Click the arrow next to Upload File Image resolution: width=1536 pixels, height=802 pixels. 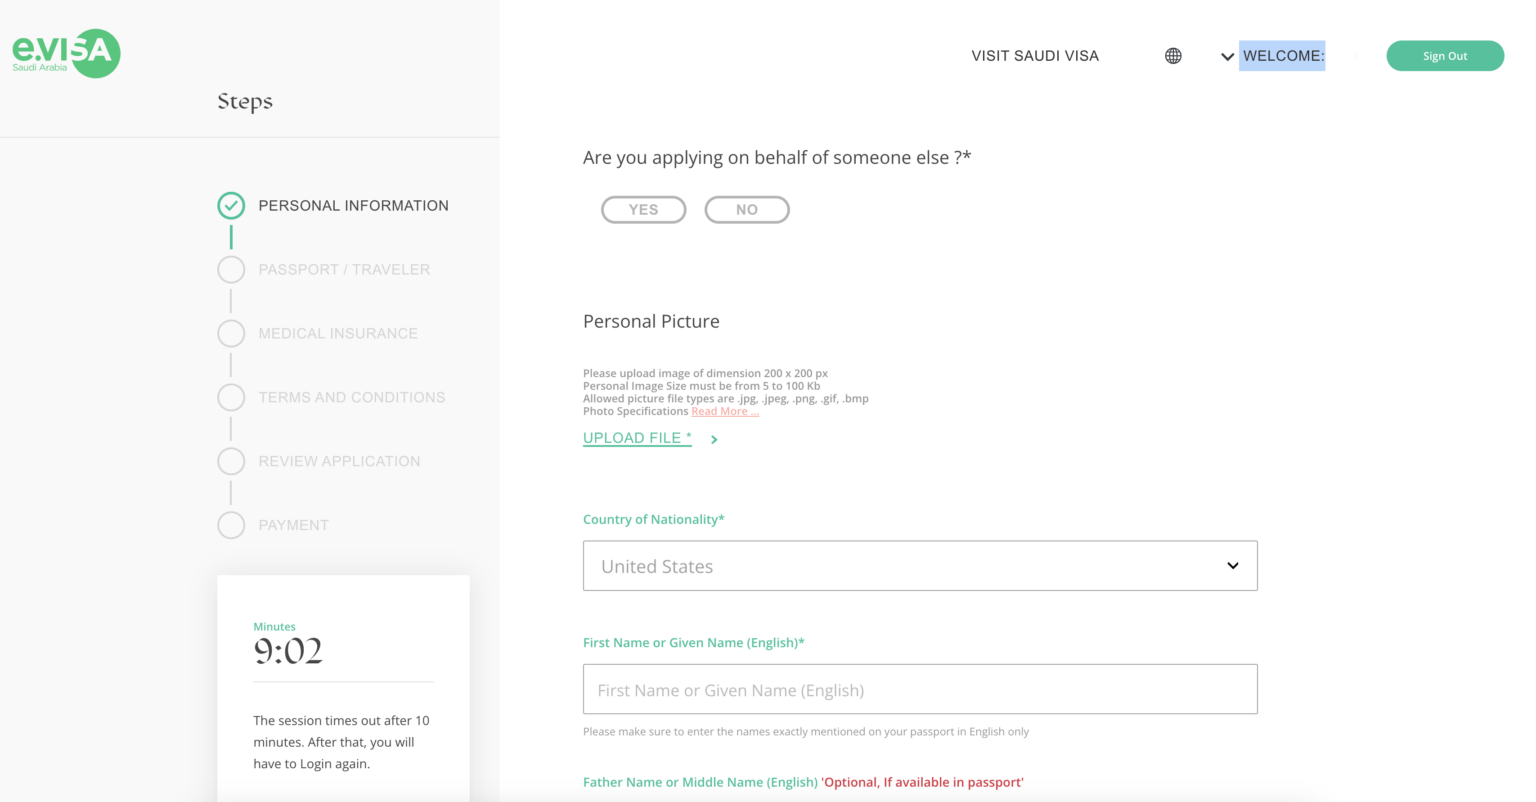click(x=714, y=439)
